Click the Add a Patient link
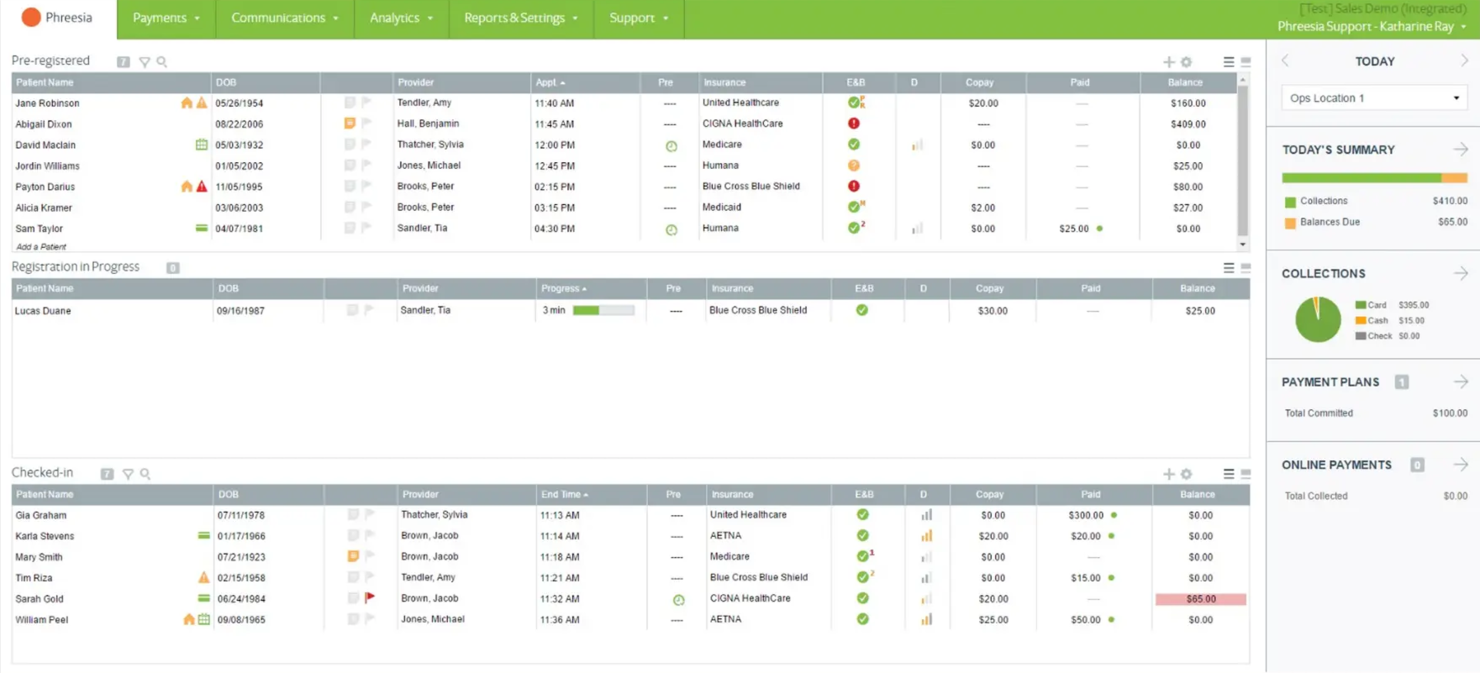 pos(41,246)
